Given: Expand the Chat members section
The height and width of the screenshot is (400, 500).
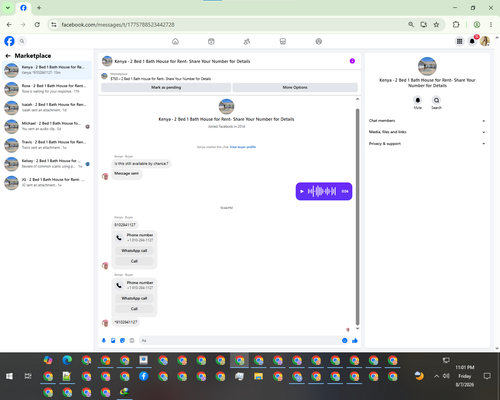Looking at the screenshot, I should click(x=427, y=121).
